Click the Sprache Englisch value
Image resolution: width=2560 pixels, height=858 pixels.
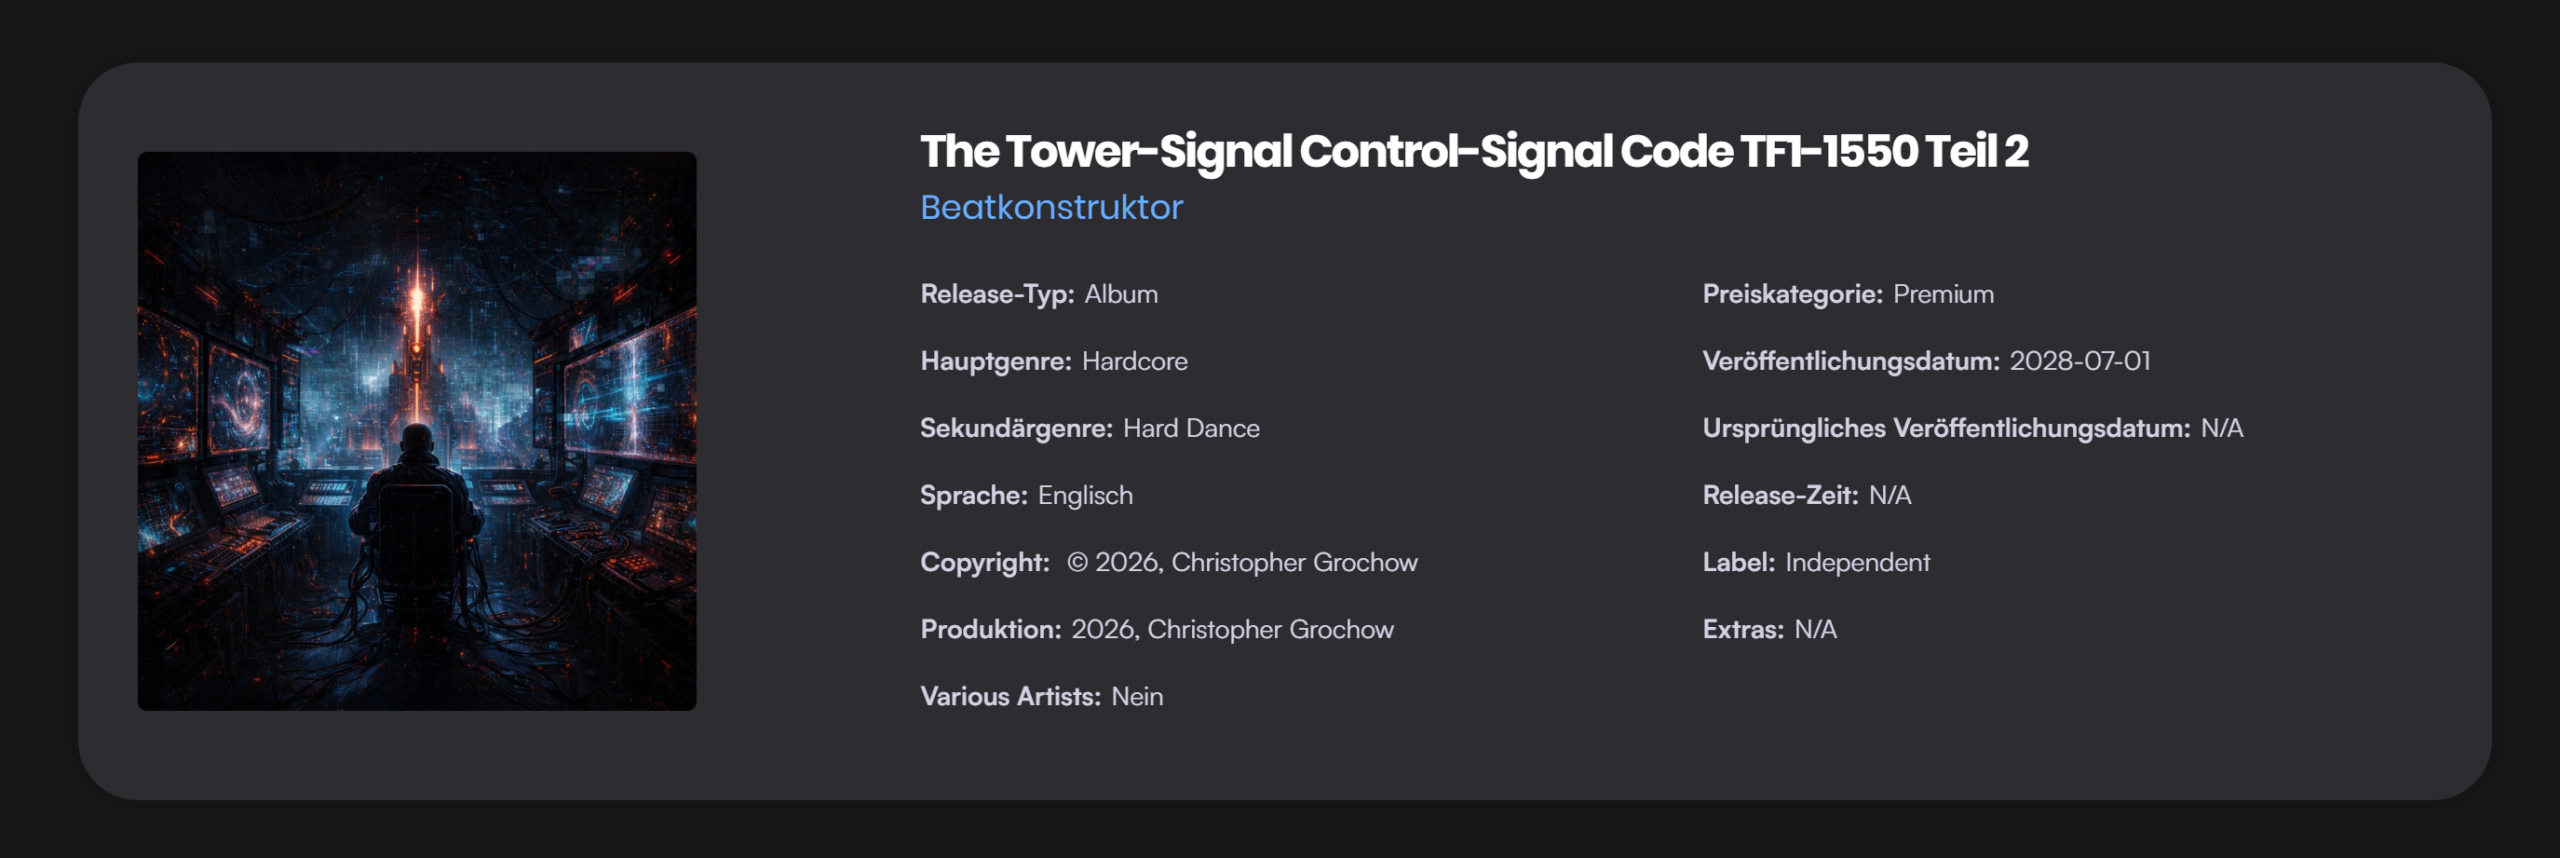coord(1085,495)
